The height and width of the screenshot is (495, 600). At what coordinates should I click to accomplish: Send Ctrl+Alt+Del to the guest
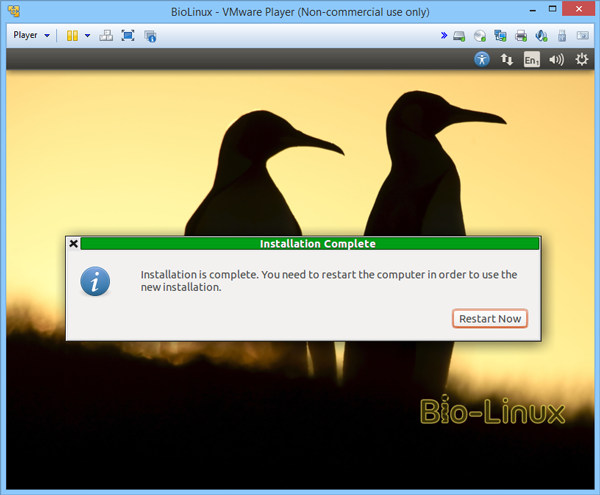106,36
